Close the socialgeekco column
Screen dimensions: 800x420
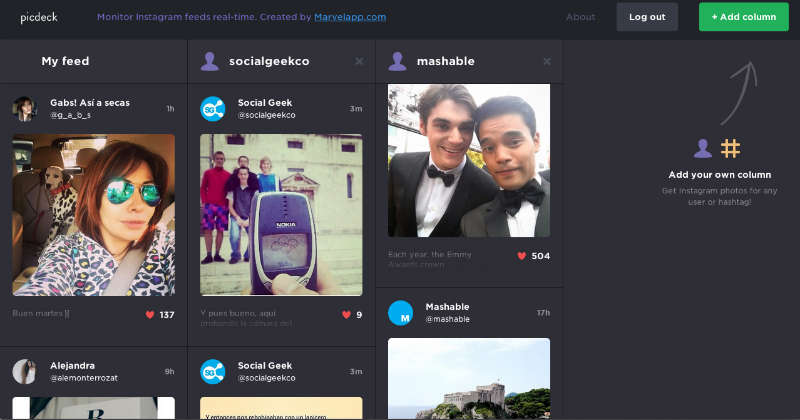(359, 61)
